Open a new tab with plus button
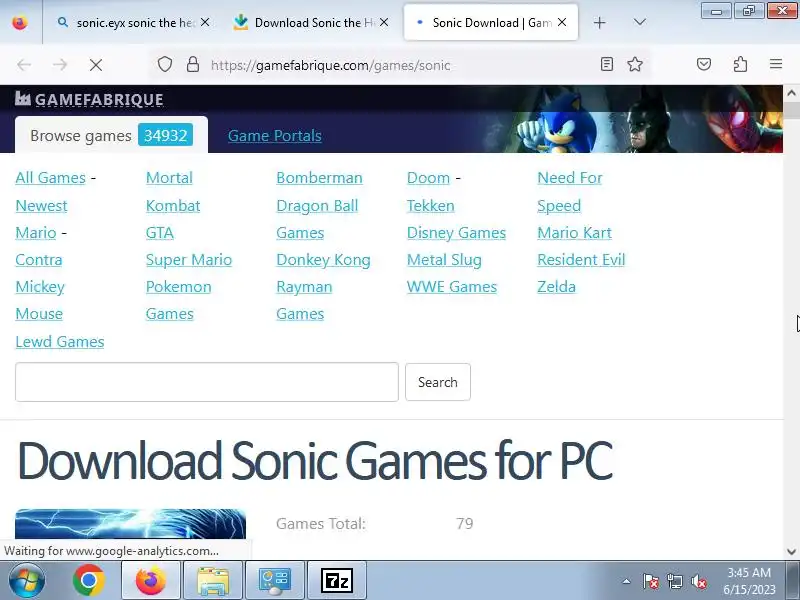This screenshot has width=800, height=600. tap(599, 22)
